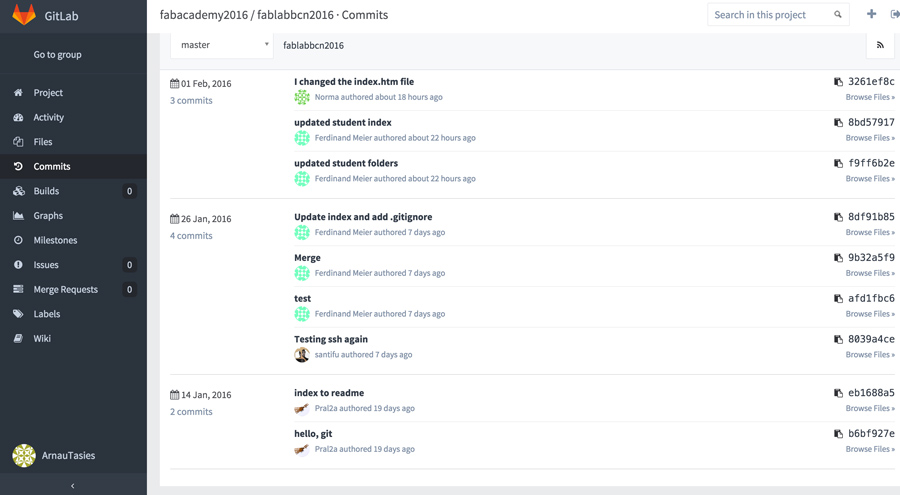
Task: Click the Merge Requests 0 count badge
Action: coord(129,289)
